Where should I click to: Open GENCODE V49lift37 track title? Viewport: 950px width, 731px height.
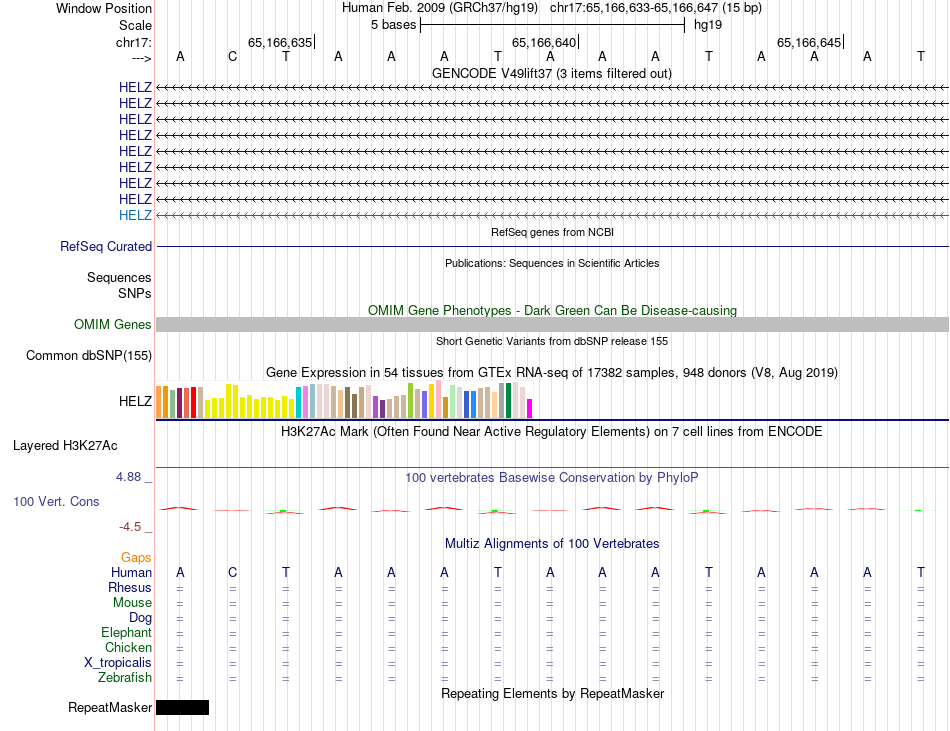552,73
